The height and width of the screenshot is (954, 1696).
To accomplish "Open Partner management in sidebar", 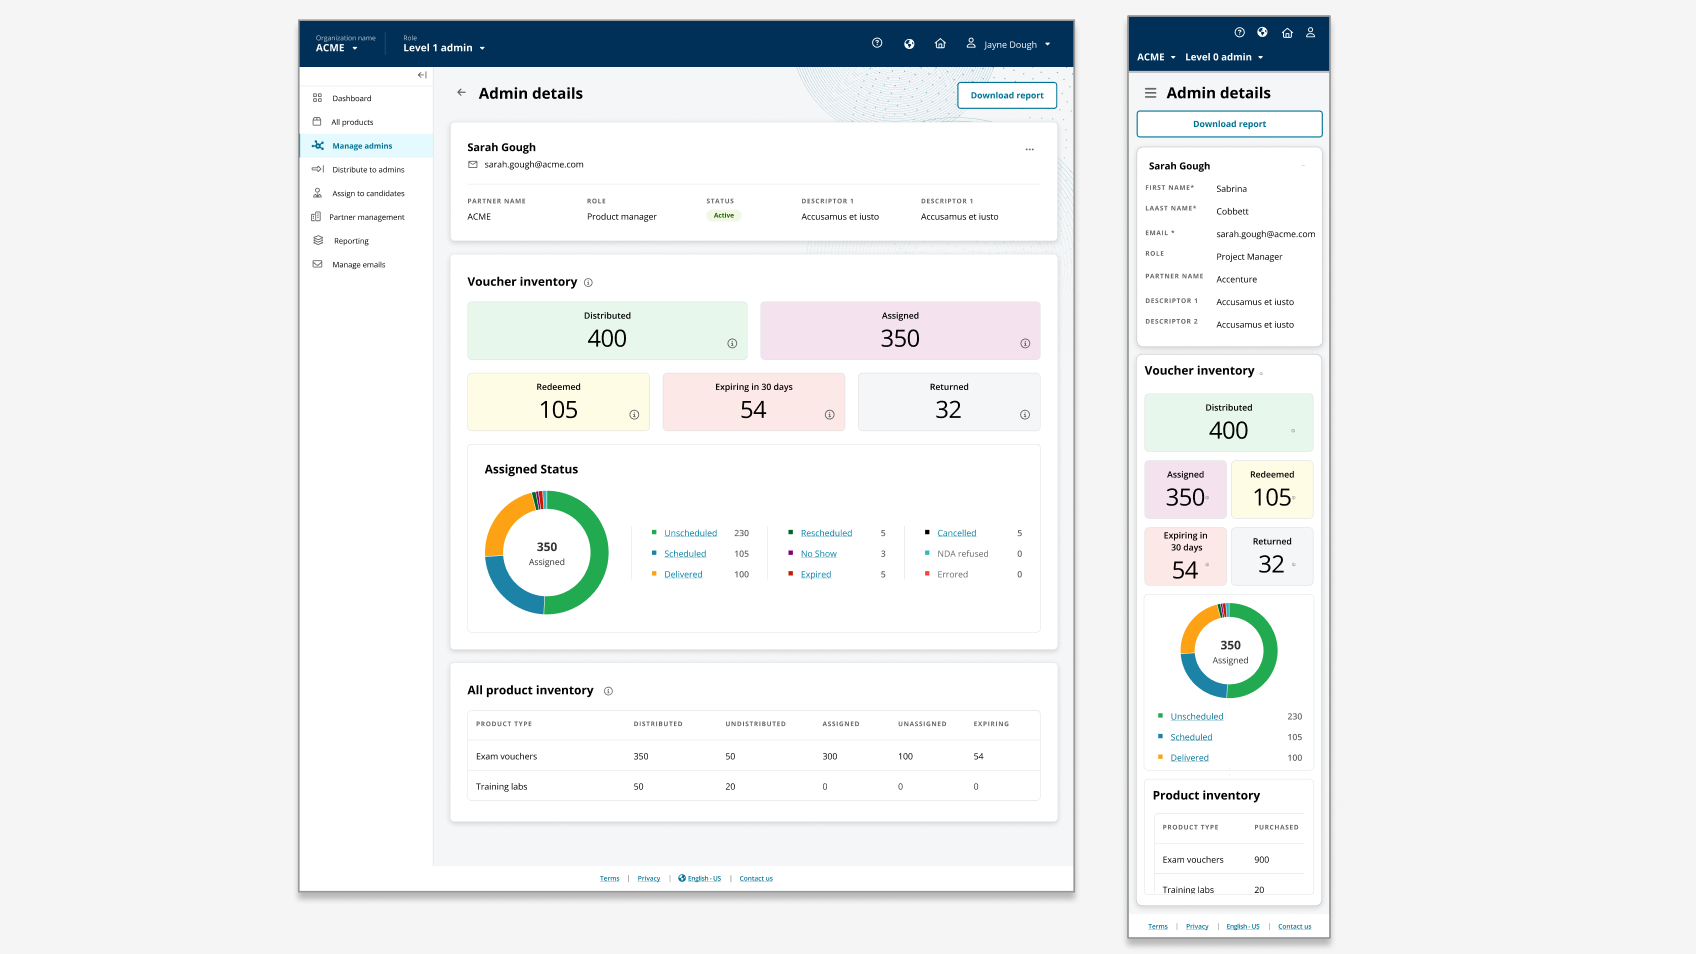I will pyautogui.click(x=366, y=217).
